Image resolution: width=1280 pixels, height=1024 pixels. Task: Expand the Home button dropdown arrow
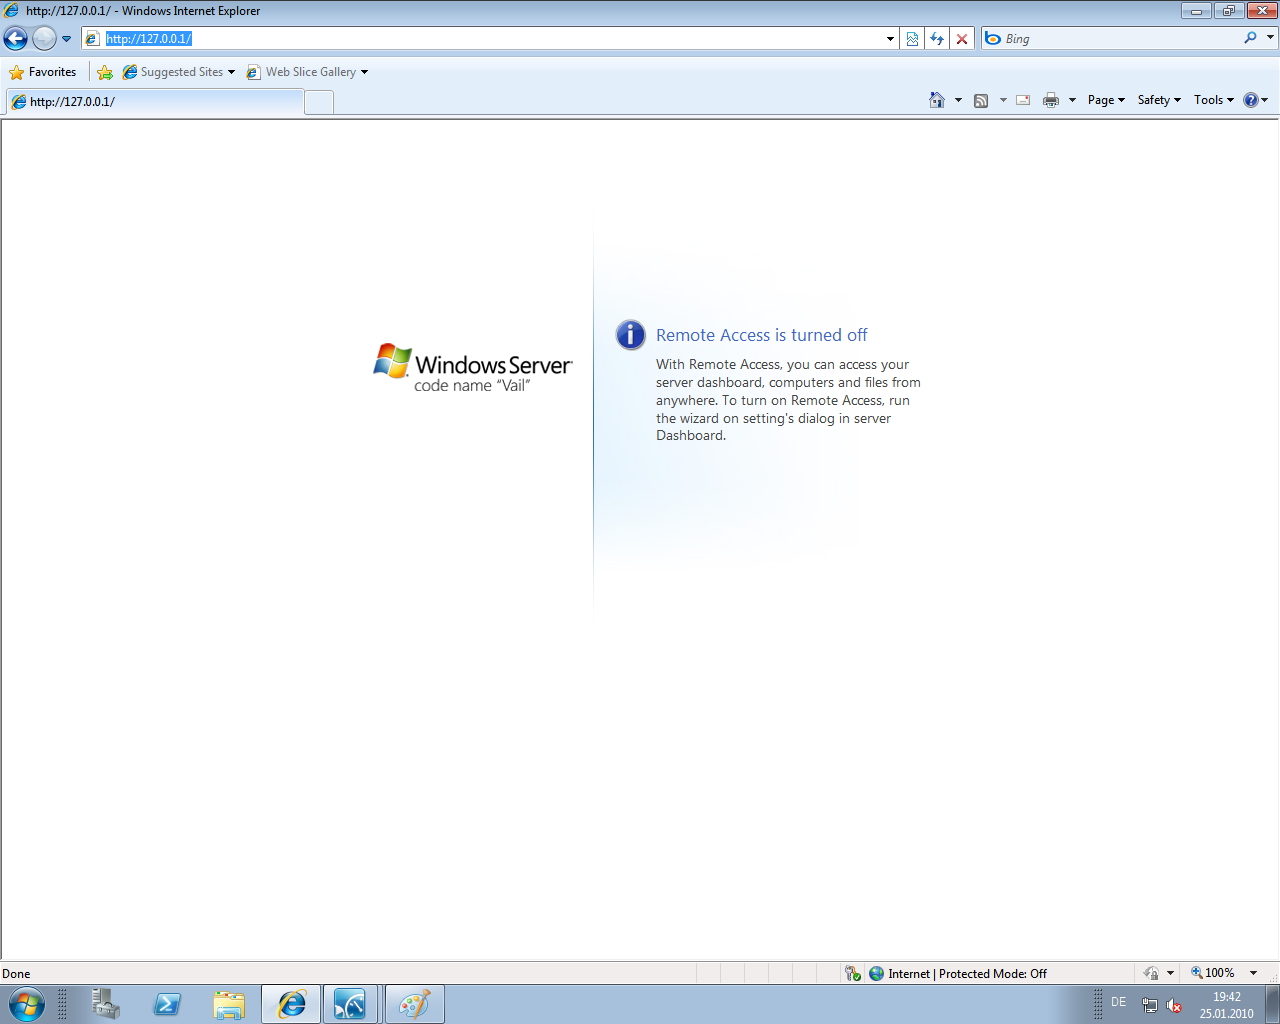point(958,100)
